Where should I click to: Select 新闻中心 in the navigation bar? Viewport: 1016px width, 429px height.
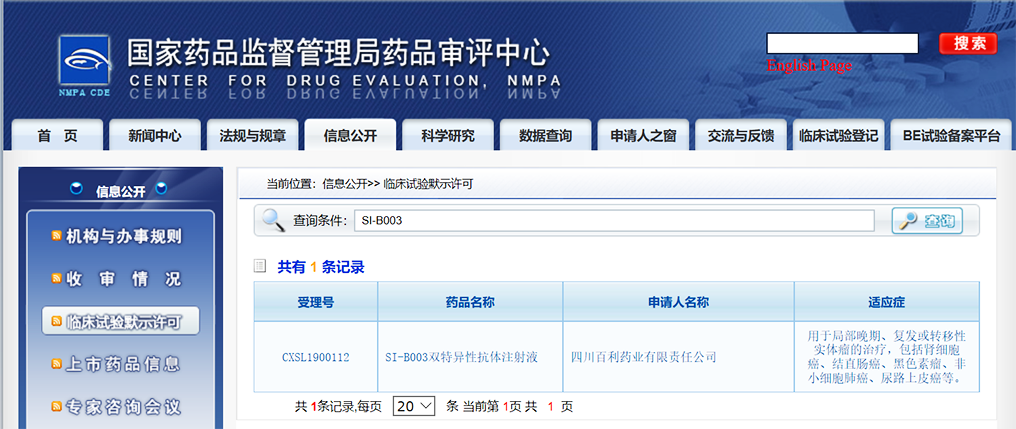click(154, 136)
